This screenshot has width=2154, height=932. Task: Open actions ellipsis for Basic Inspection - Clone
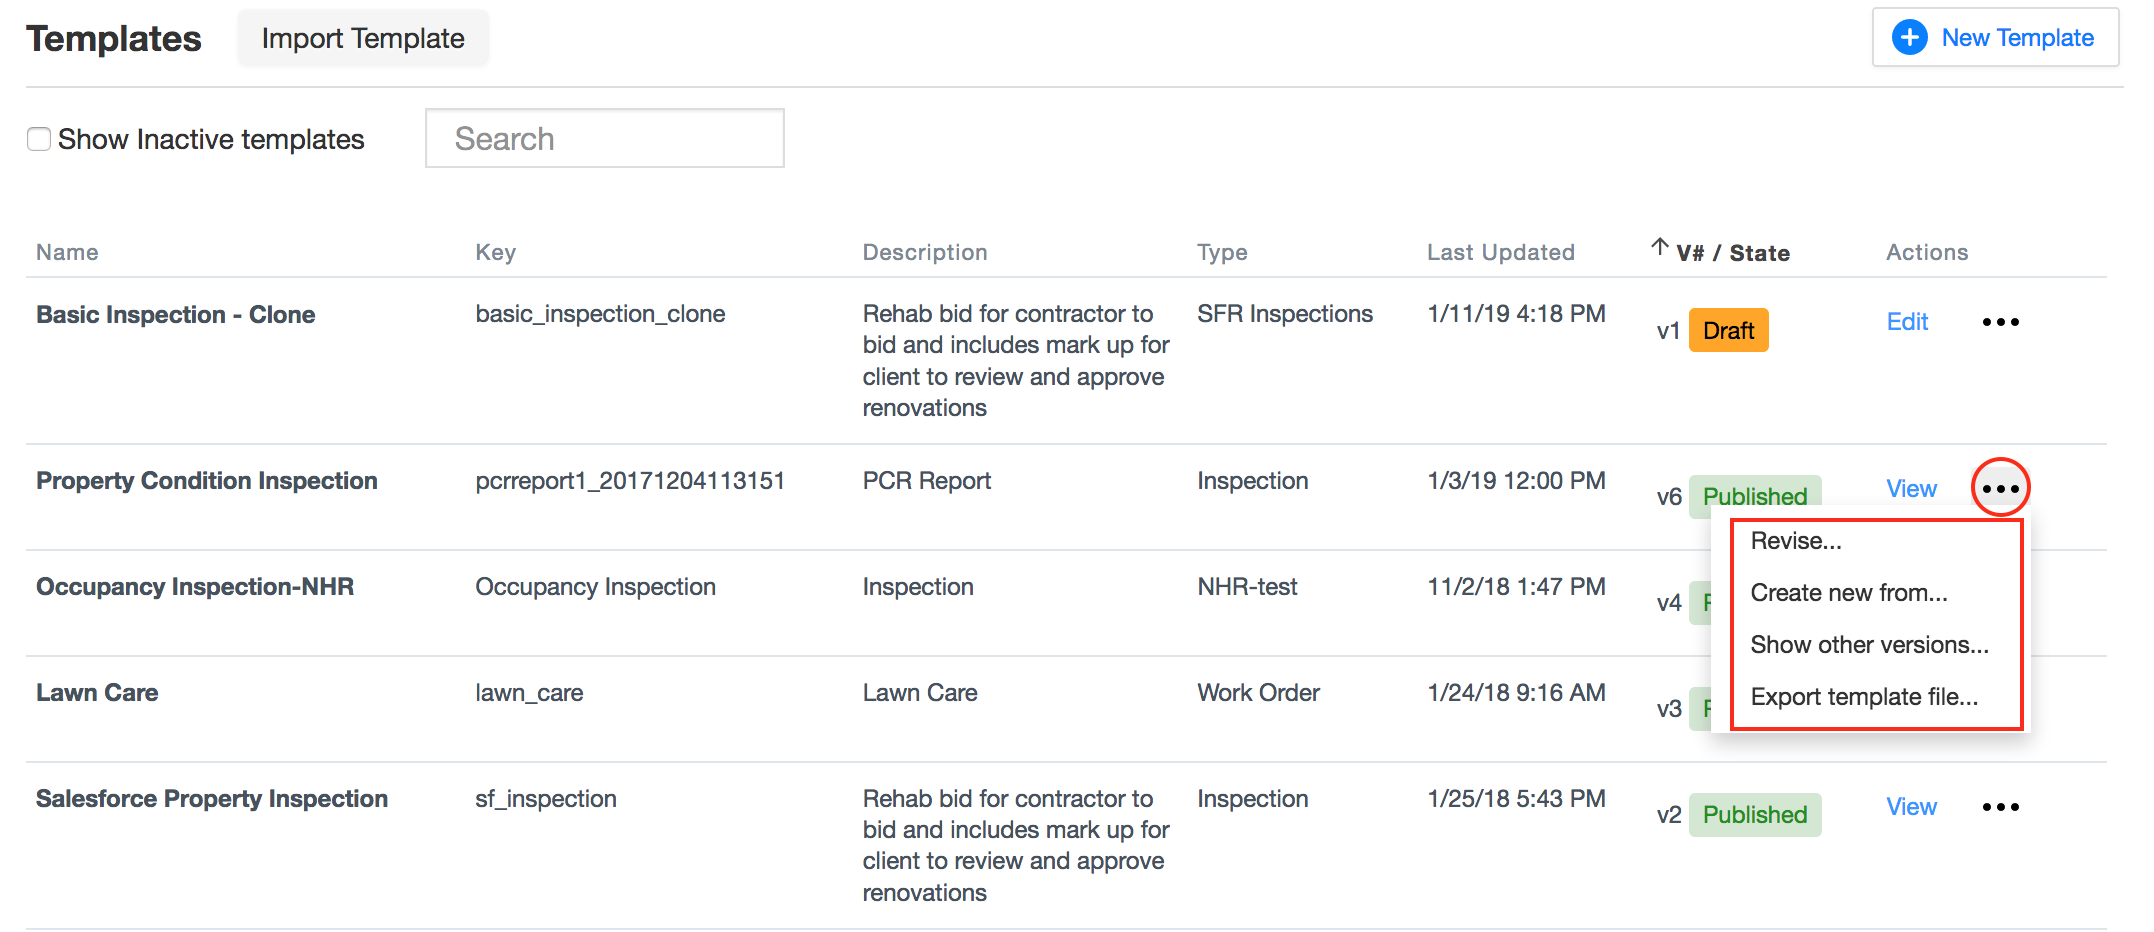2000,322
